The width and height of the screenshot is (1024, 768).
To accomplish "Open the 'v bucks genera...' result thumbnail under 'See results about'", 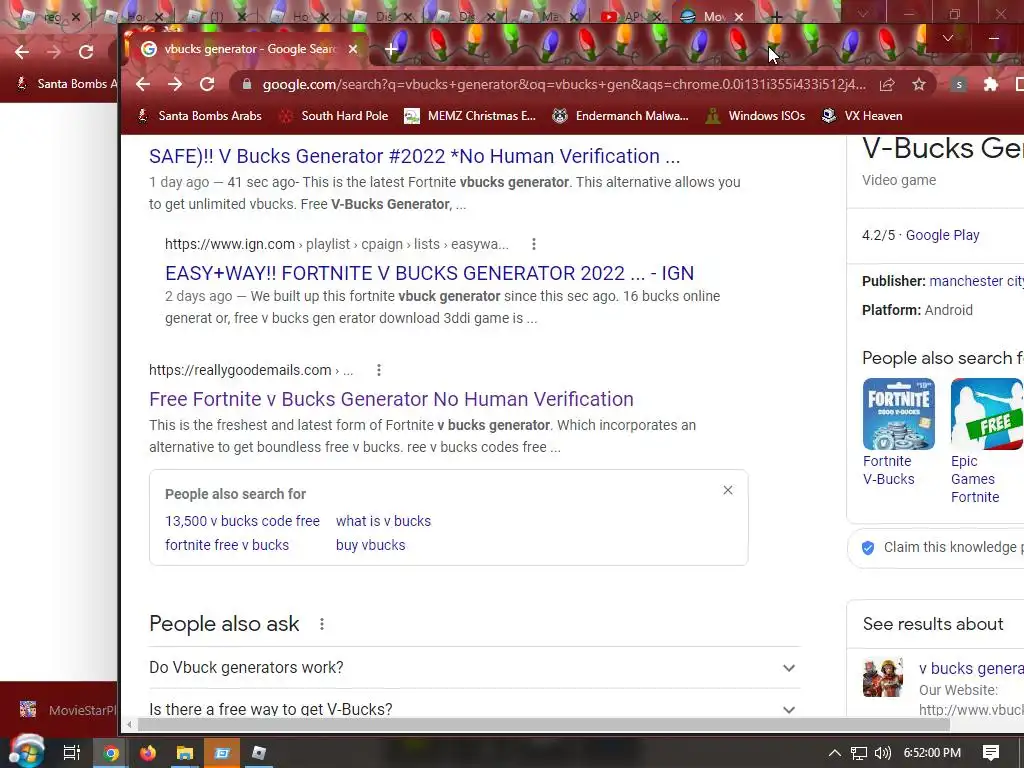I will [x=883, y=677].
